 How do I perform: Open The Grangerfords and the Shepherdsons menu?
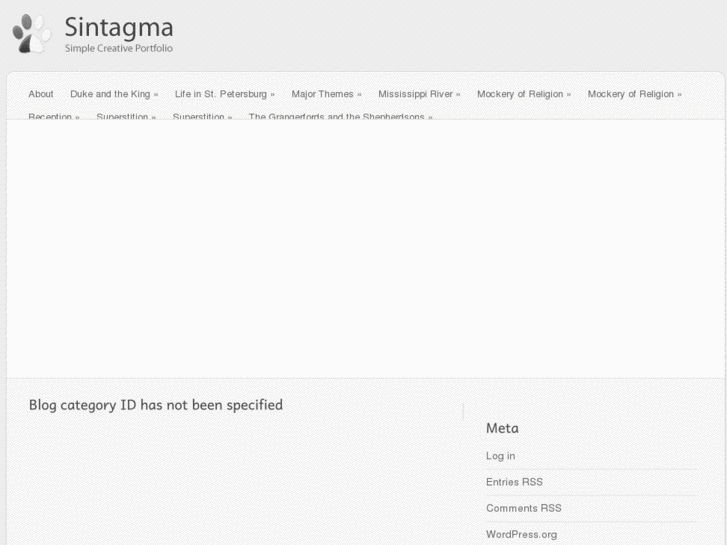340,116
